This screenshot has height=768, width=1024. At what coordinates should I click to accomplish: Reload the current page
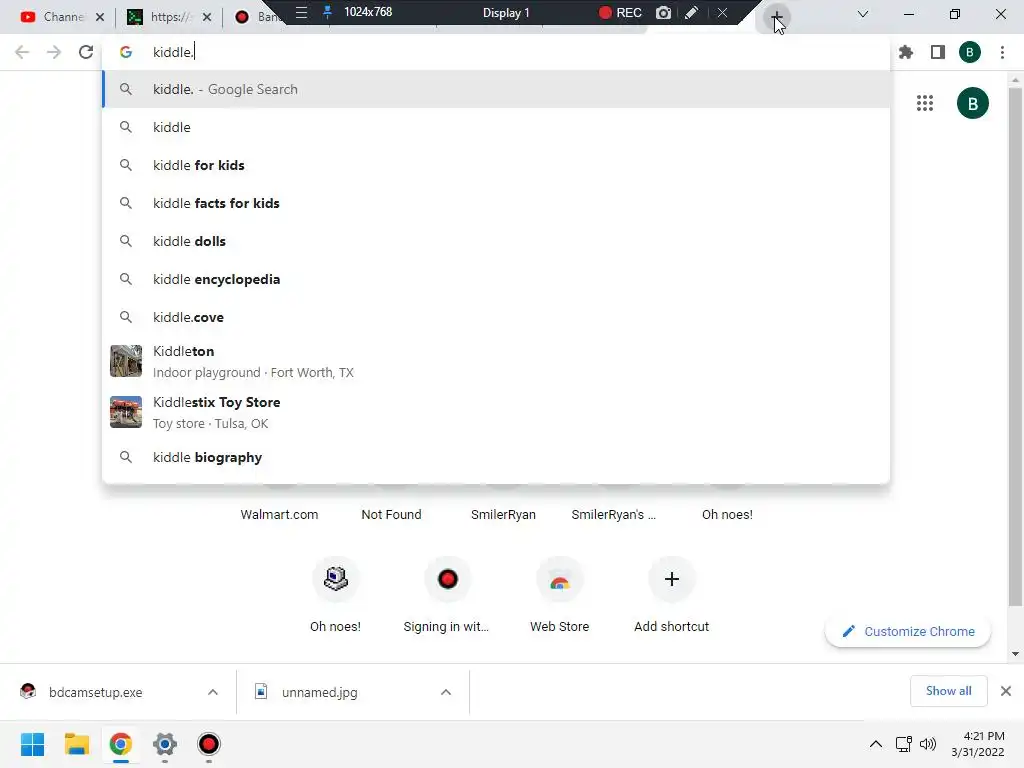click(86, 52)
